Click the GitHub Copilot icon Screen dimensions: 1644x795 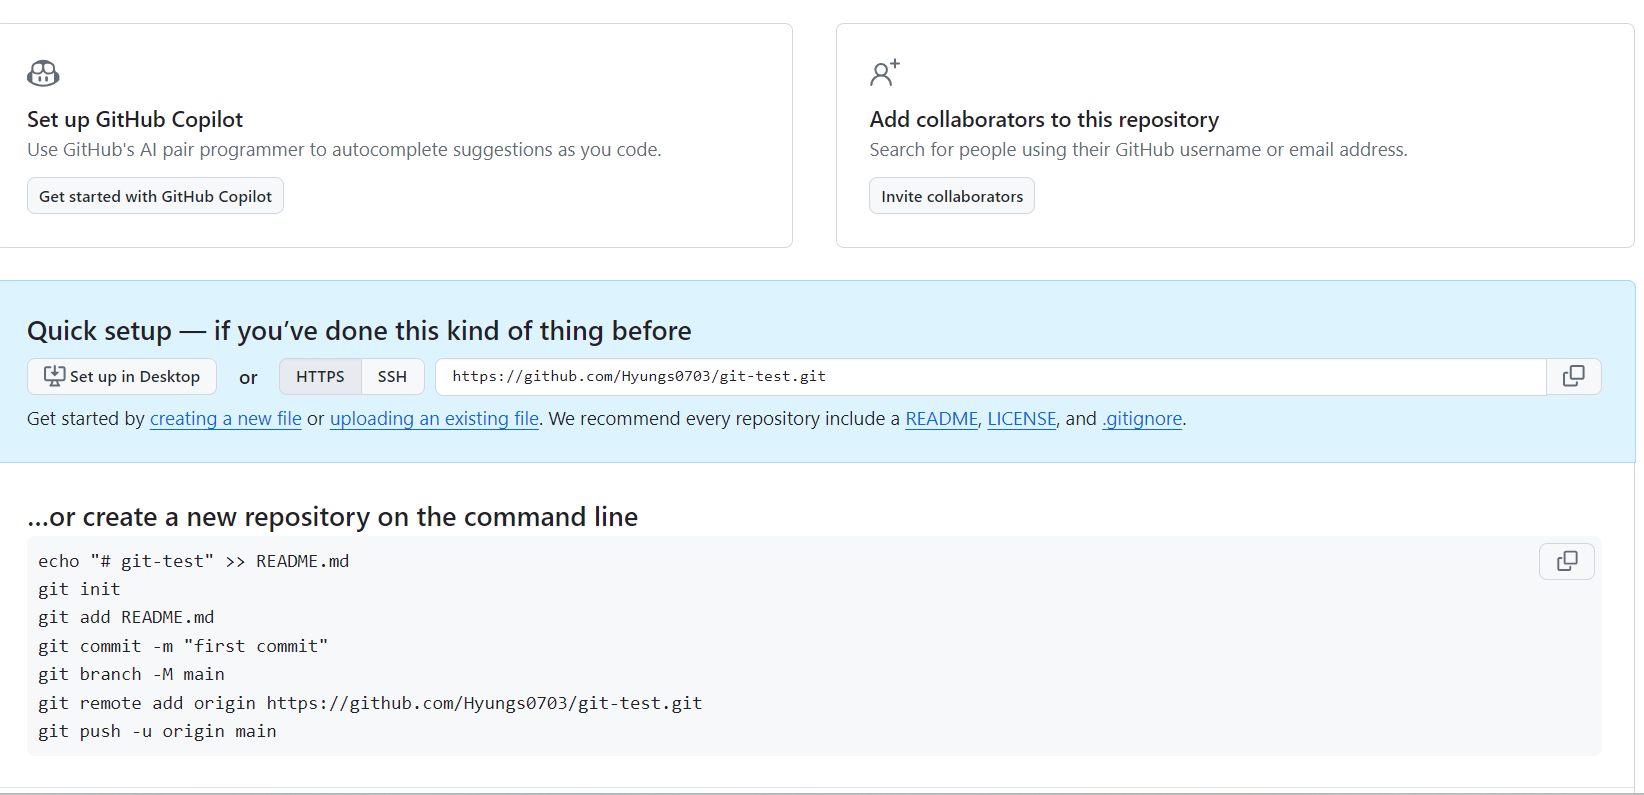tap(43, 73)
